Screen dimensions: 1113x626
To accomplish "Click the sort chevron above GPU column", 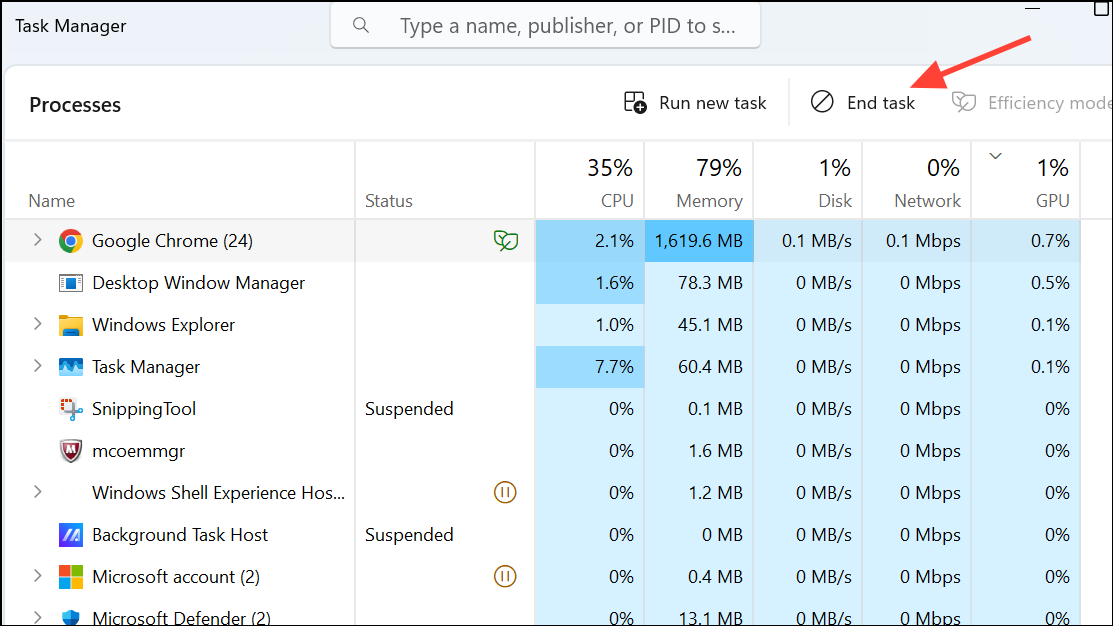I will click(x=995, y=156).
